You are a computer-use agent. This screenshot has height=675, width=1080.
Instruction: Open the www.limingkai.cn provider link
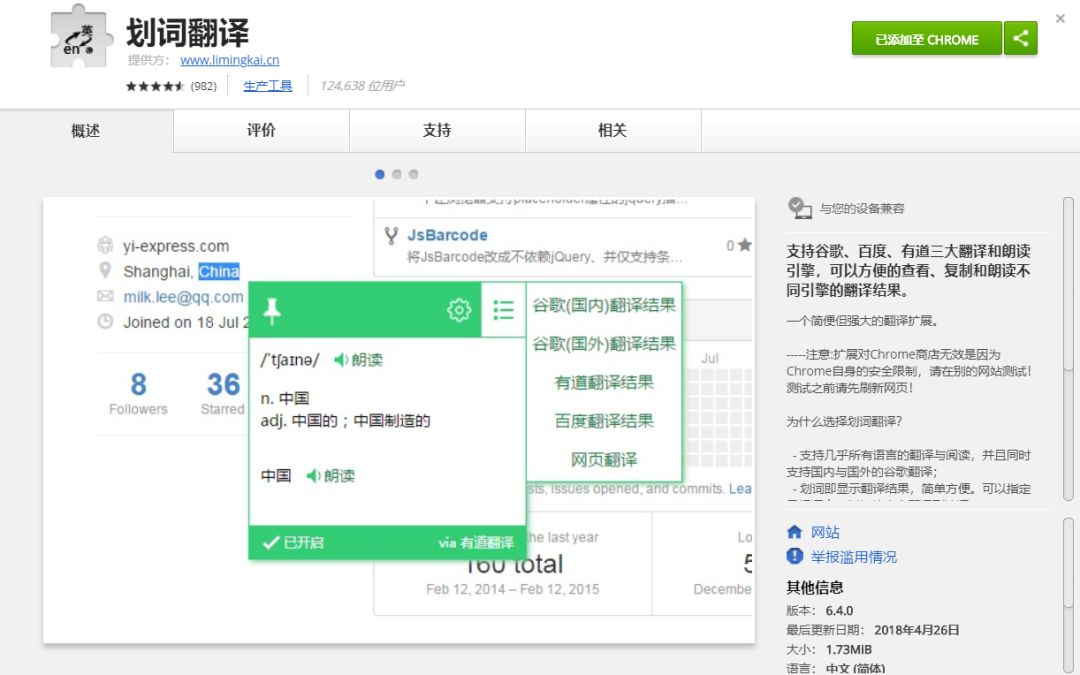pyautogui.click(x=229, y=60)
